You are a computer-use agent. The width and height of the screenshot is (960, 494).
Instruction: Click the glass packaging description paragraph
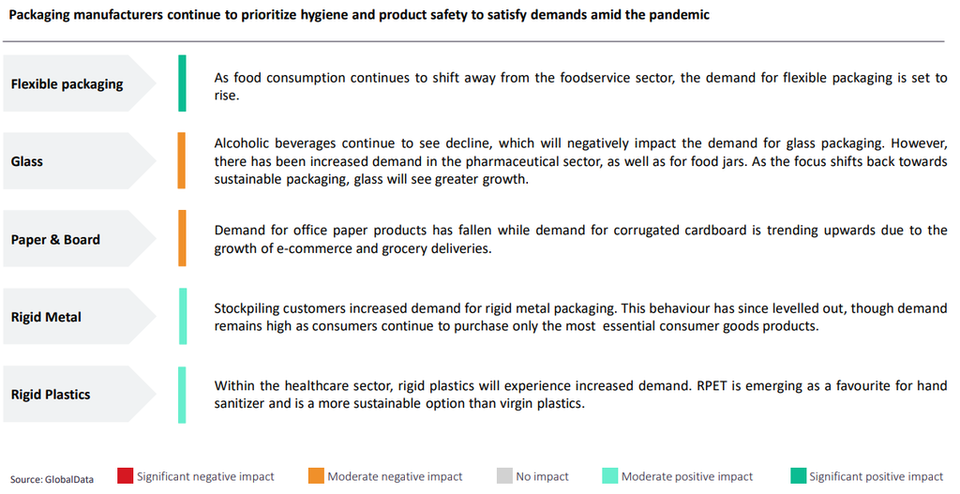click(580, 161)
